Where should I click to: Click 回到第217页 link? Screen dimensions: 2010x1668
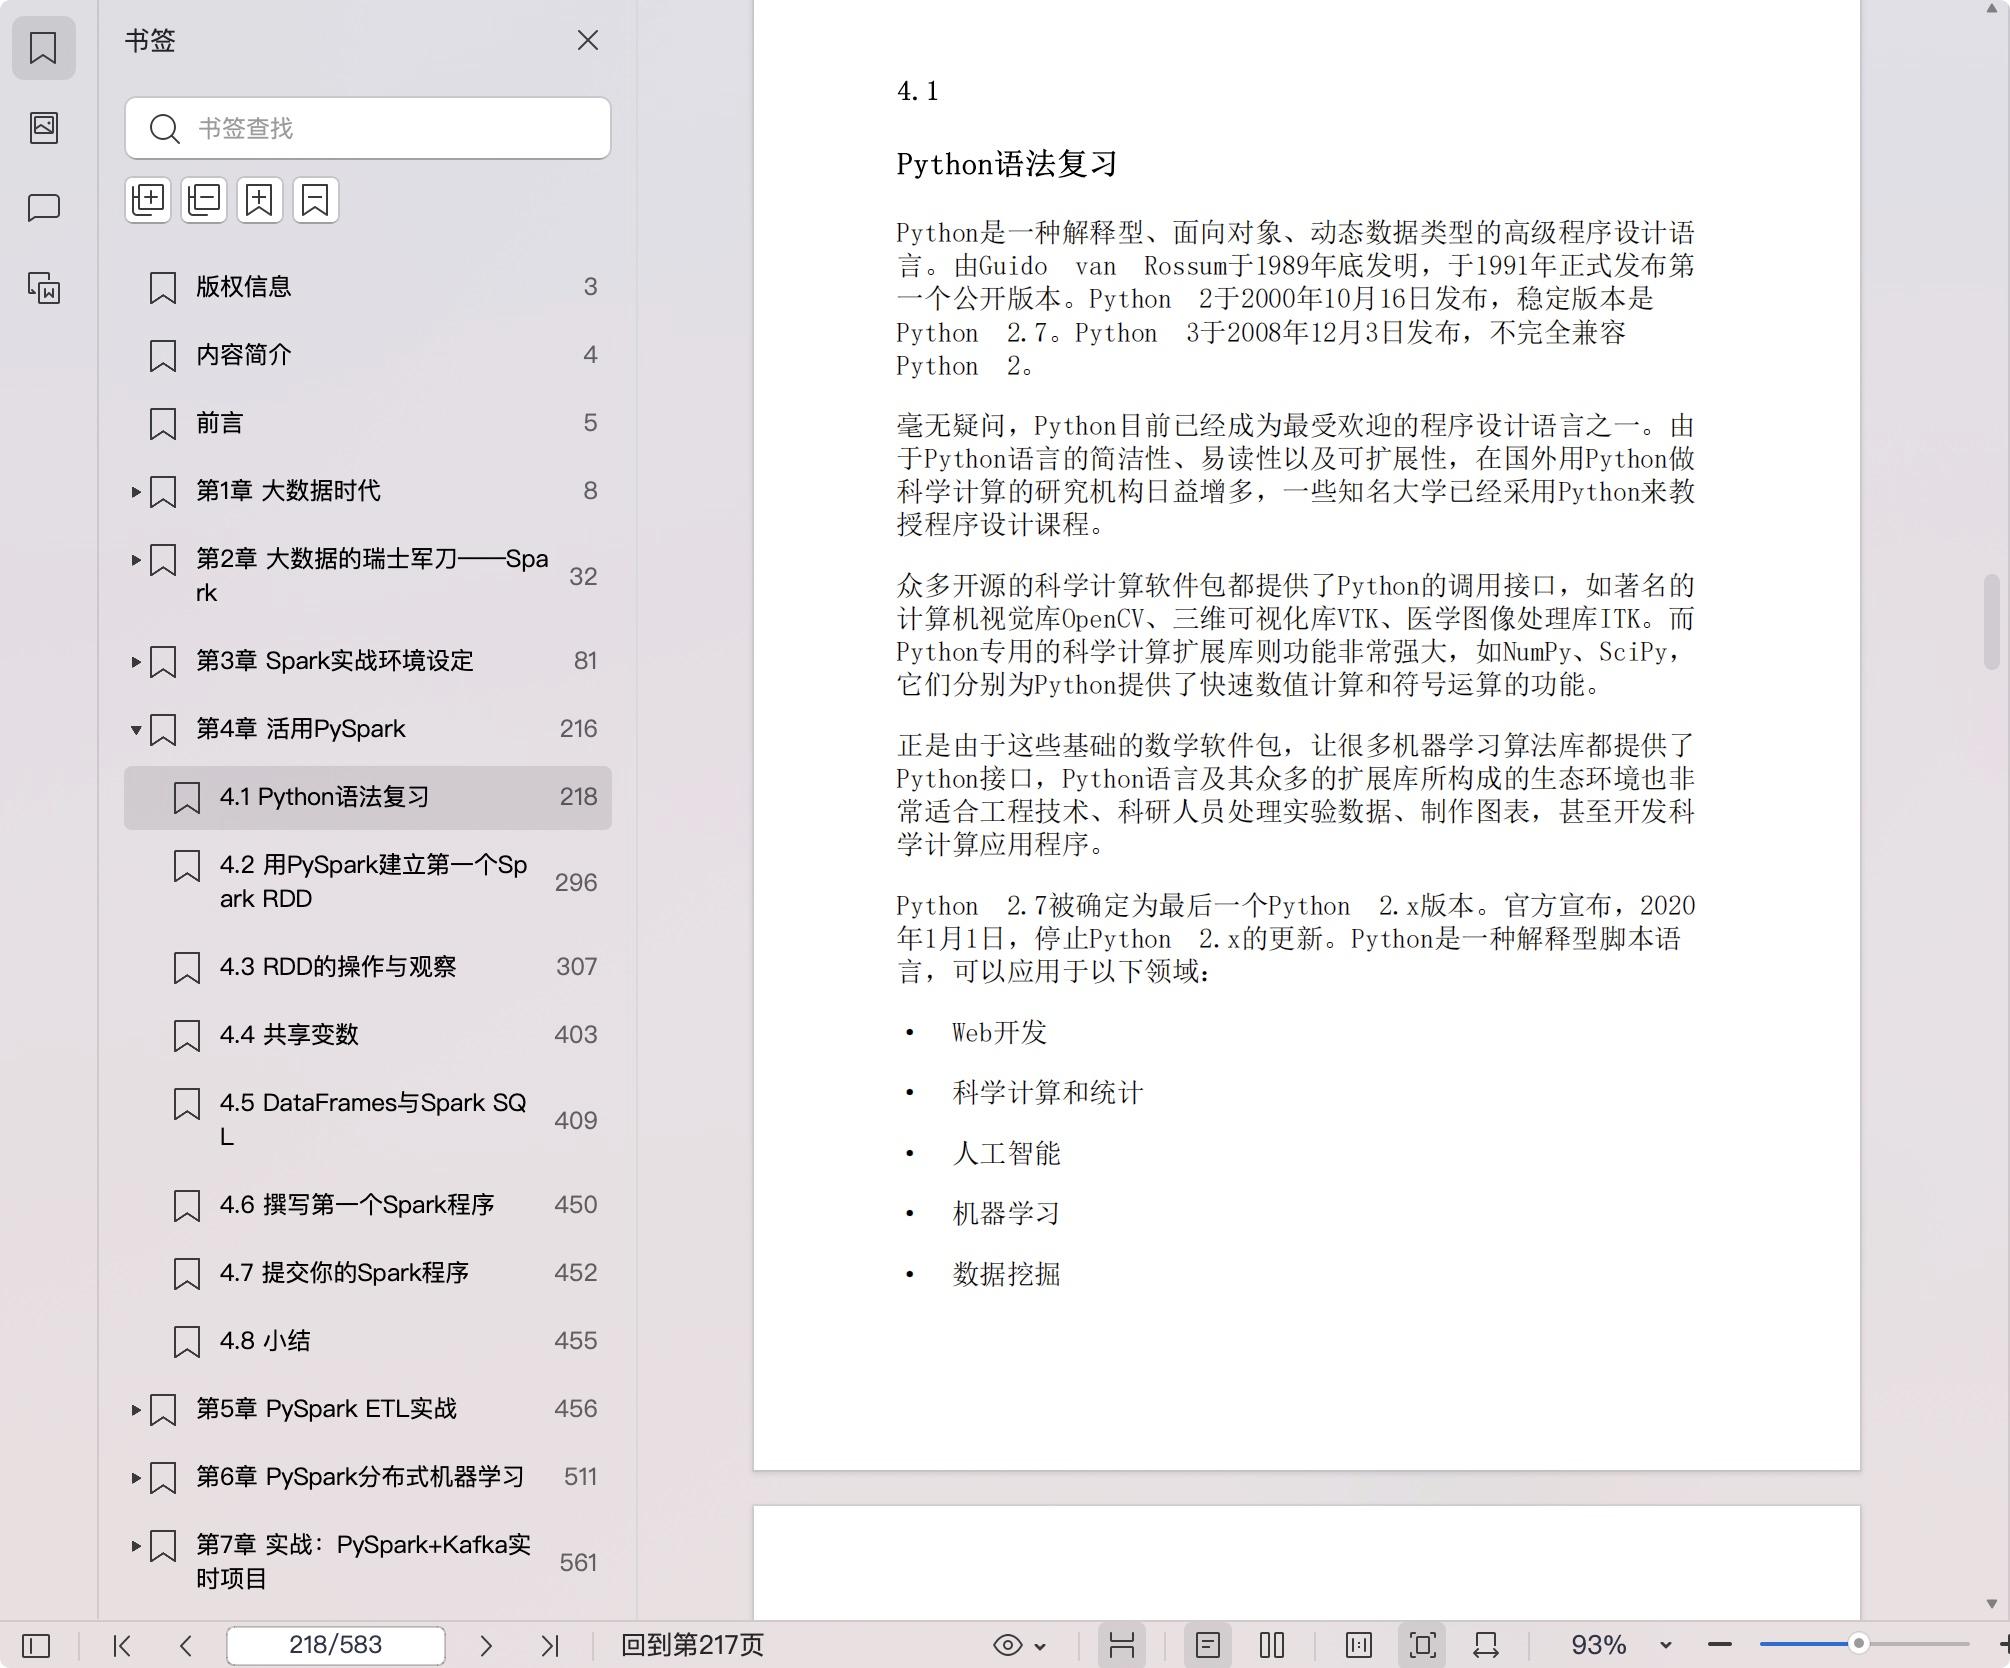click(692, 1645)
